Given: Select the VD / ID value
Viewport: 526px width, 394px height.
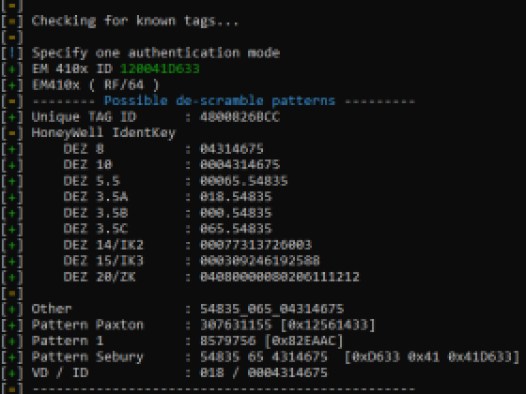Looking at the screenshot, I should coord(264,373).
